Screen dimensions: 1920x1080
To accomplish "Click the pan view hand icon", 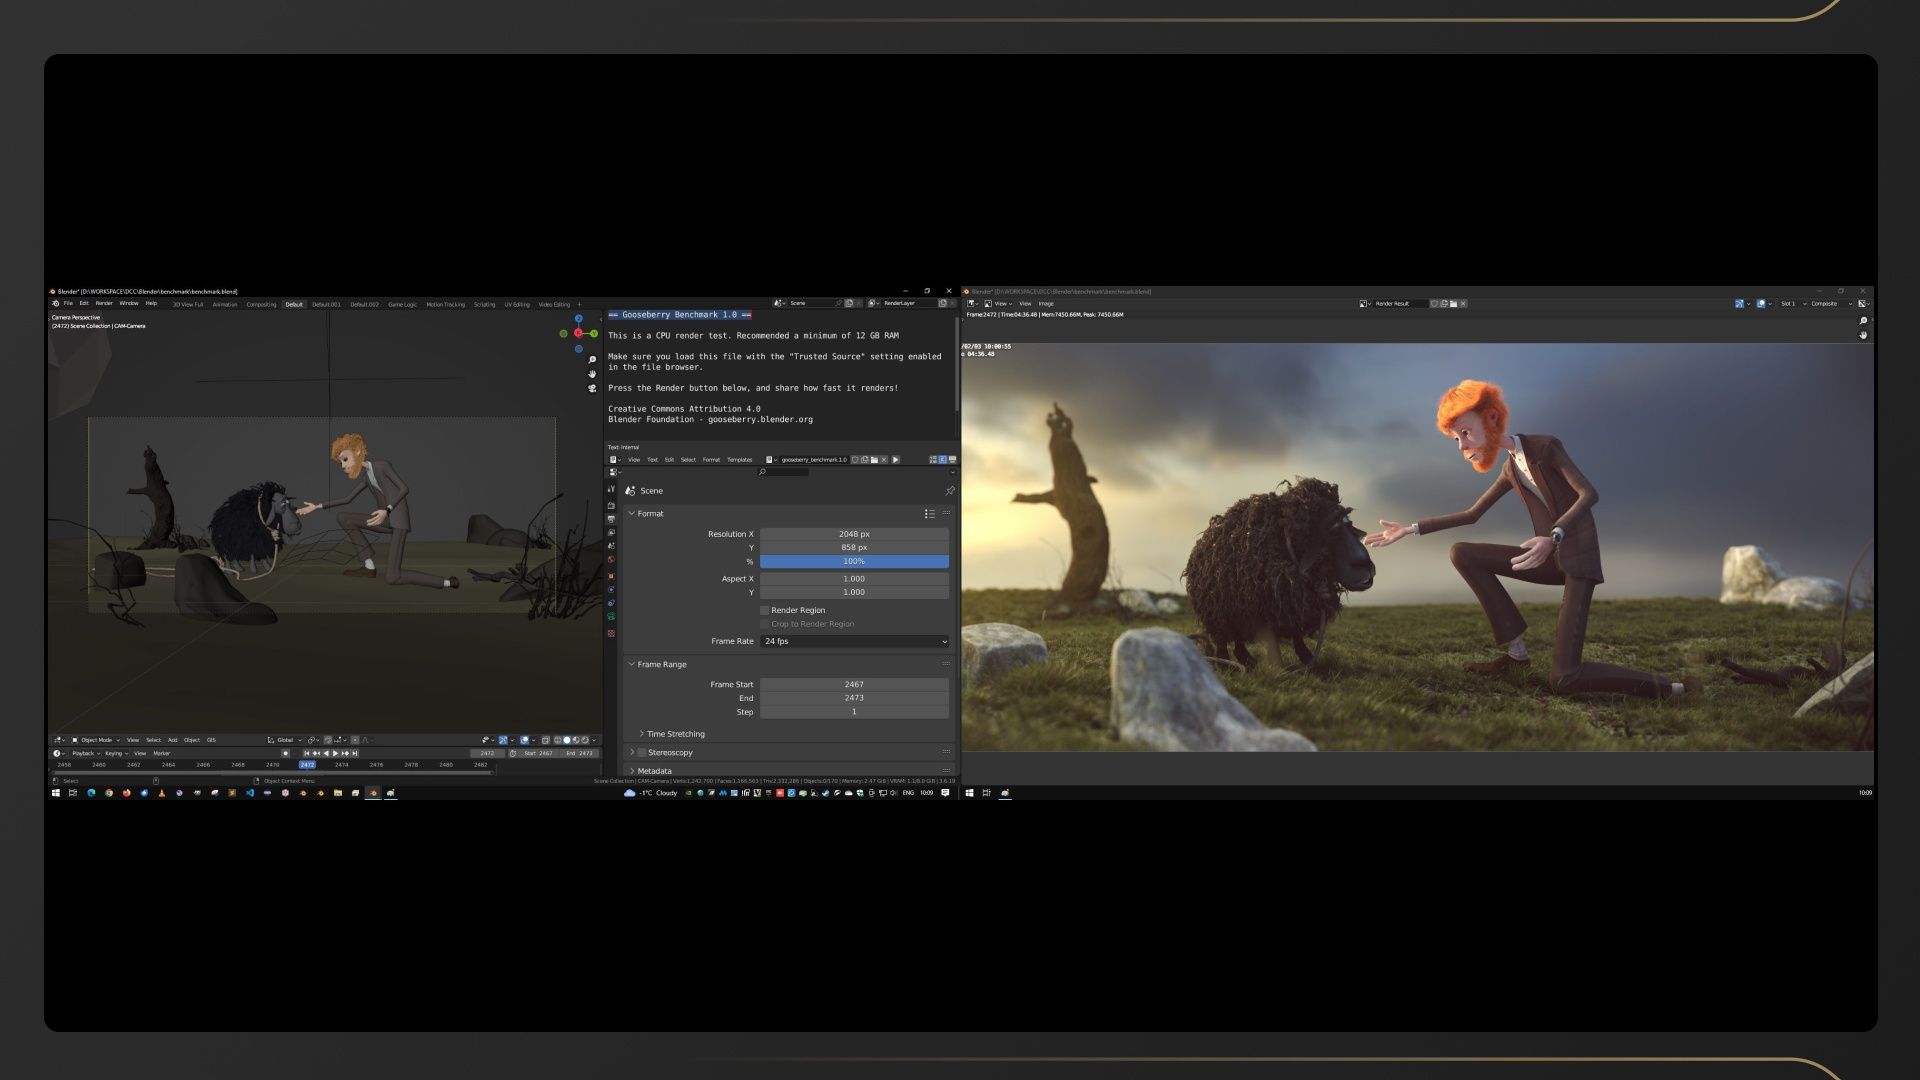I will 592,374.
